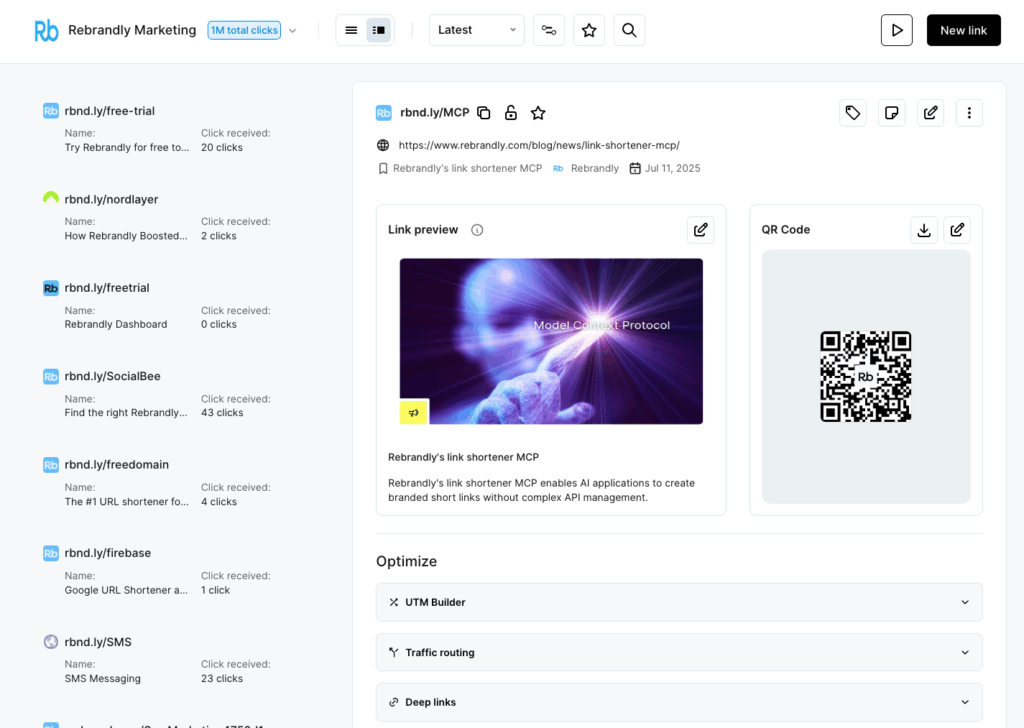Image resolution: width=1024 pixels, height=728 pixels.
Task: Click the Traffic routing chevron arrow
Action: tap(965, 652)
